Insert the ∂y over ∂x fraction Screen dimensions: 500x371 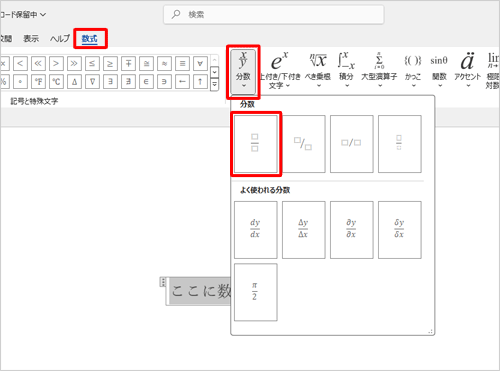(352, 230)
